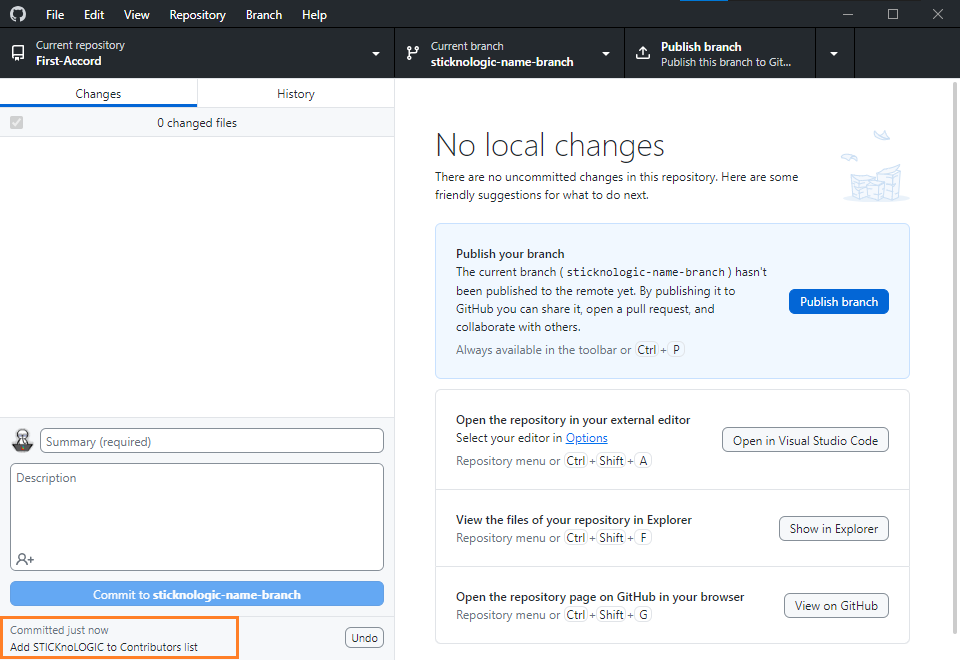Click the 0 changed files label
Image resolution: width=960 pixels, height=660 pixels.
click(197, 122)
